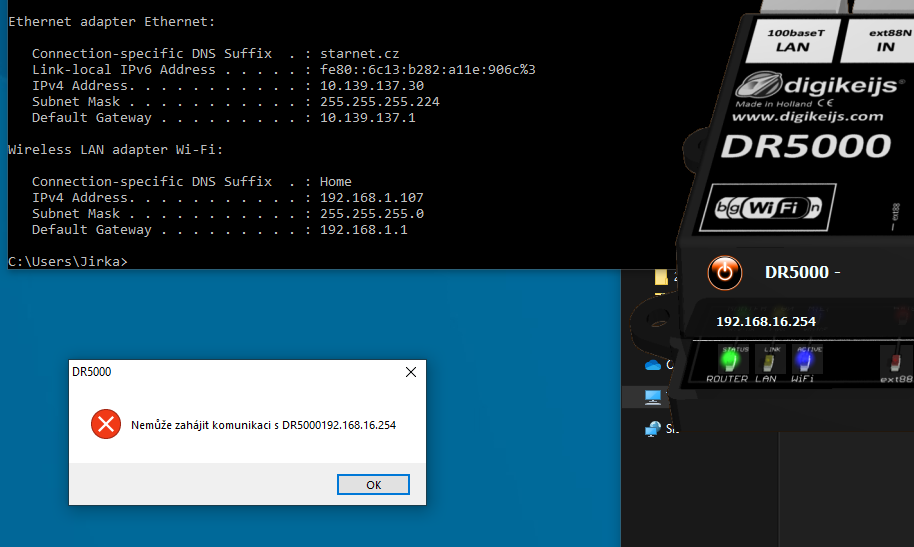Click OK in the DR5000 error dialog

point(373,485)
